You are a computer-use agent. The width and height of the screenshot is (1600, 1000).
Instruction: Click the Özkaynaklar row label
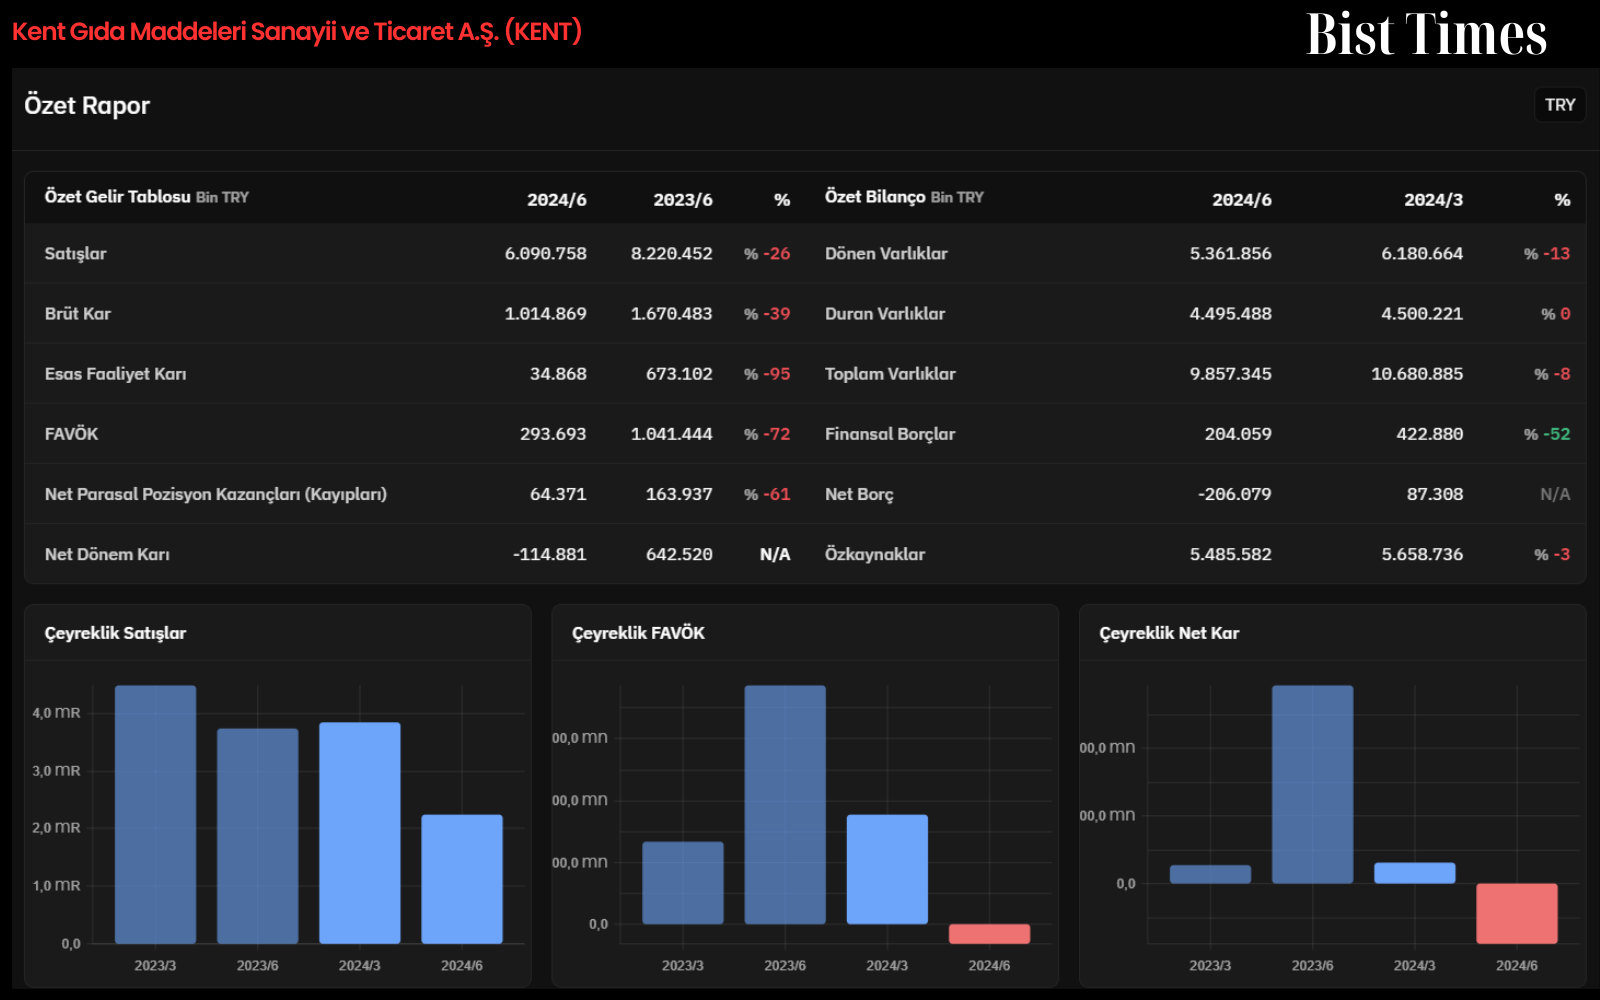coord(875,554)
